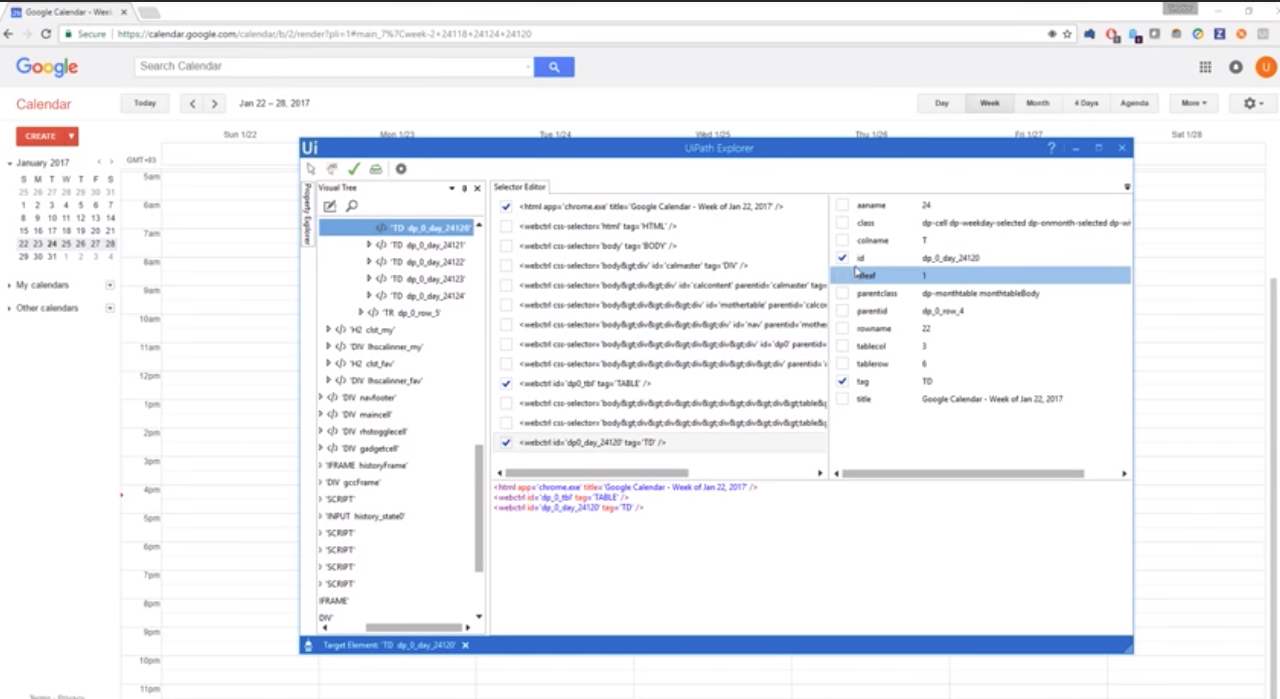Viewport: 1280px width, 699px height.
Task: Switch calendar to Agenda view
Action: click(x=1134, y=103)
